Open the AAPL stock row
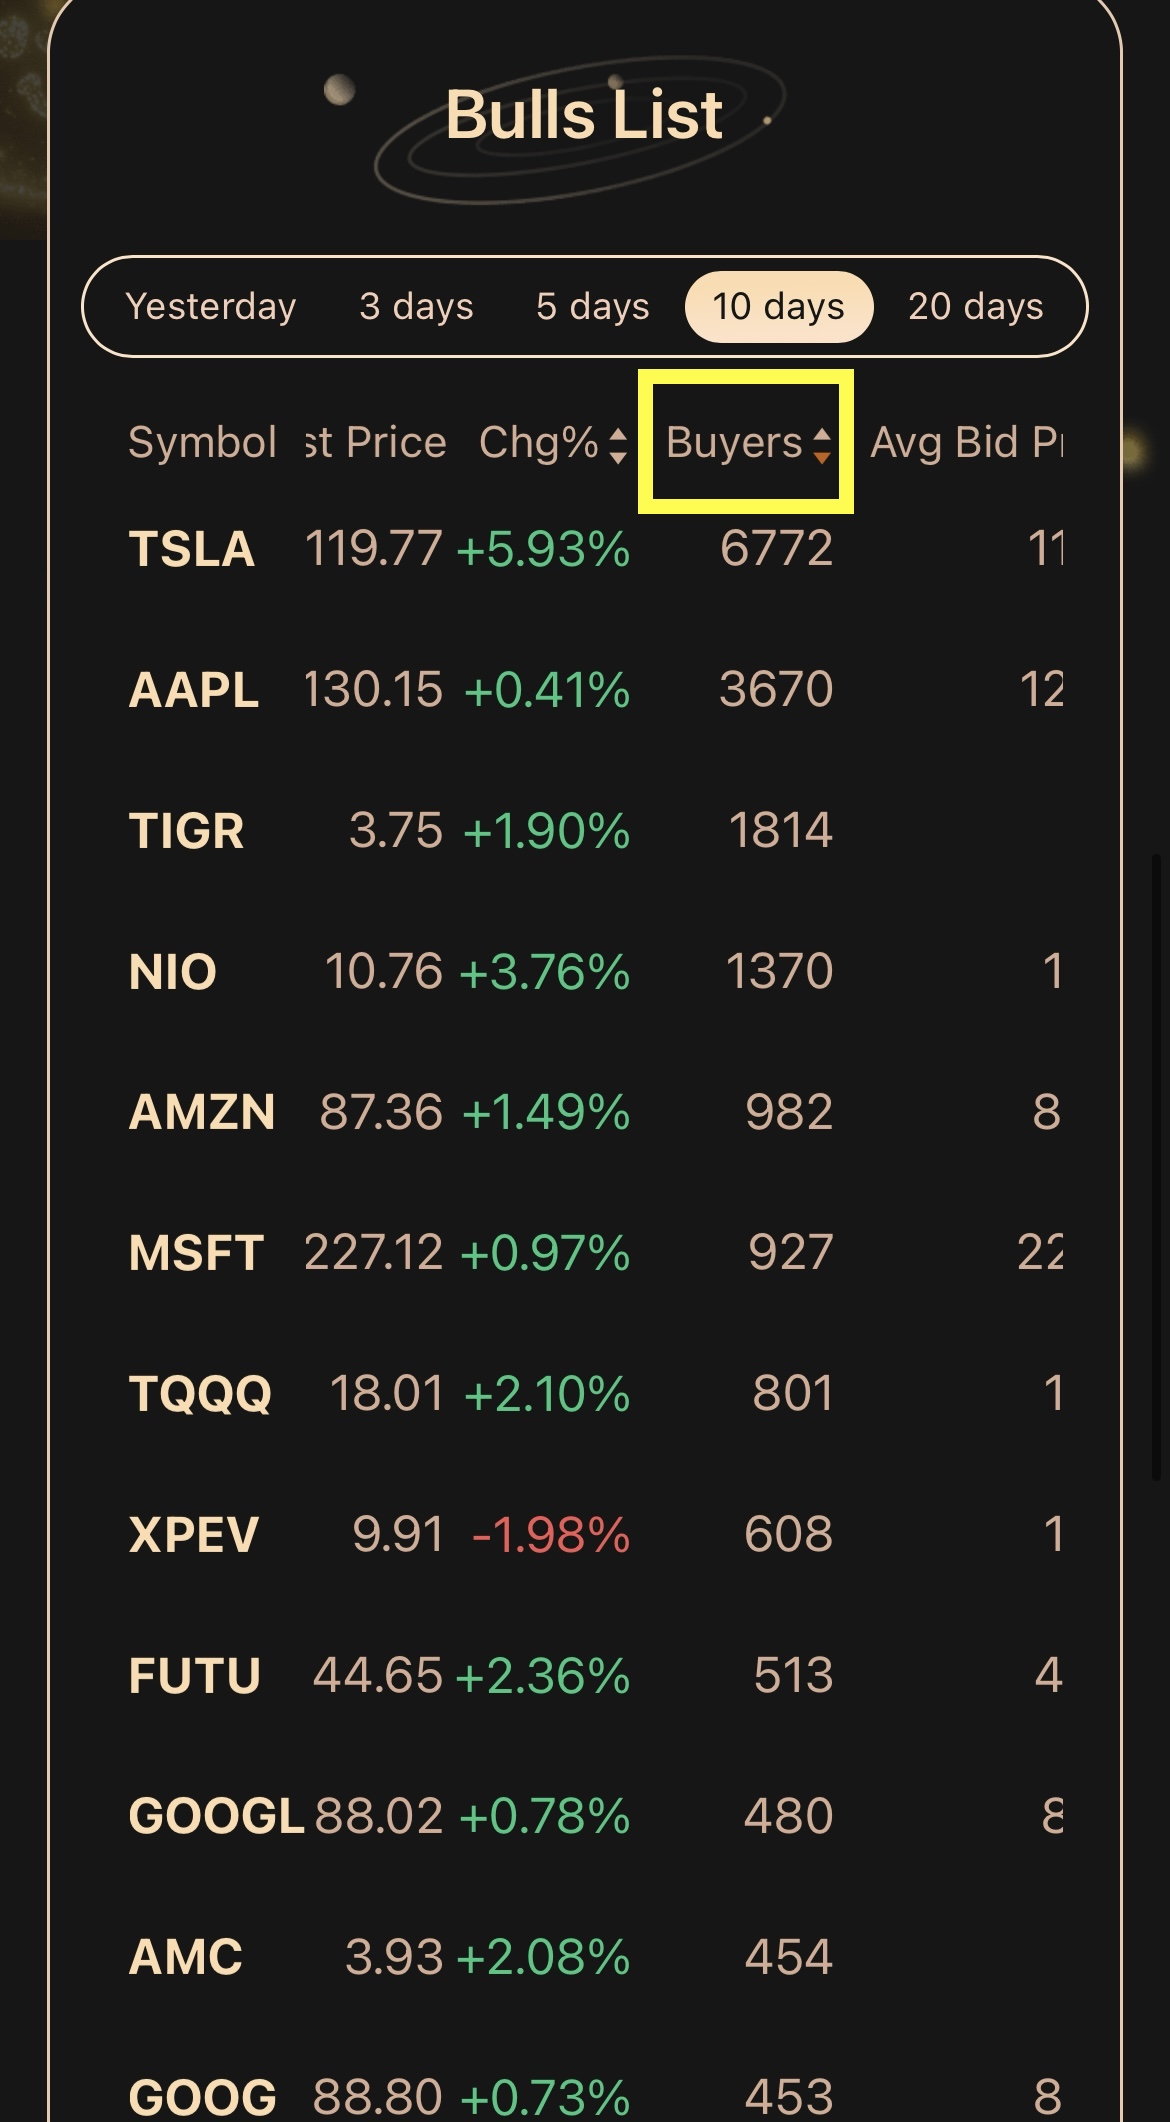This screenshot has height=2122, width=1170. click(x=194, y=690)
